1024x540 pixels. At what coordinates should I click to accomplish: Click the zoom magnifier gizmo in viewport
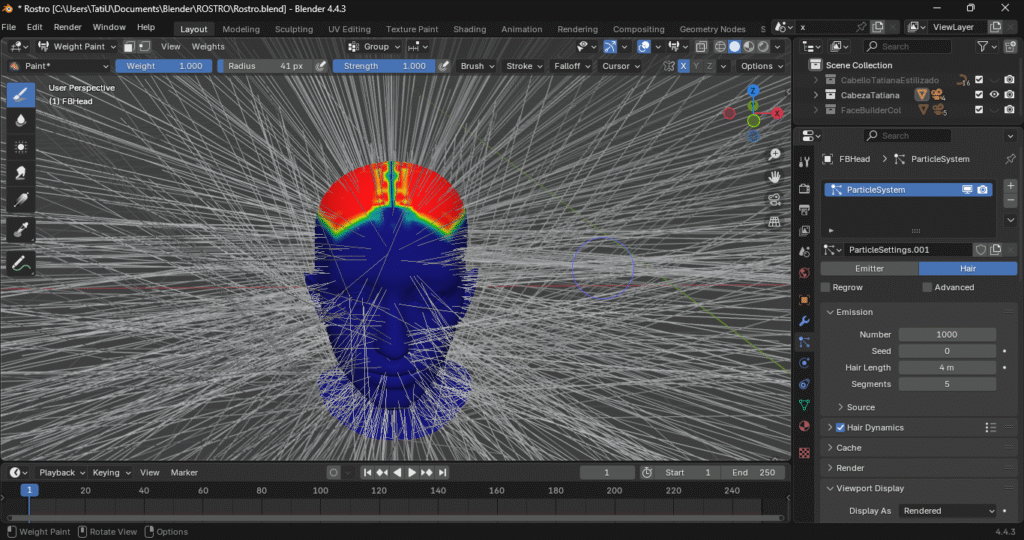(775, 154)
